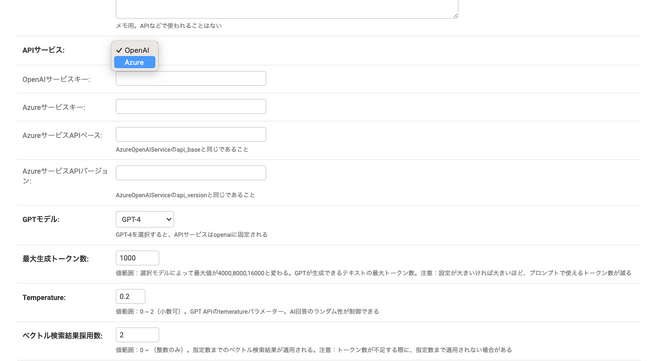Click the AzureサービスAPIベース input box
Screen dimensions: 650x361
tap(191, 135)
